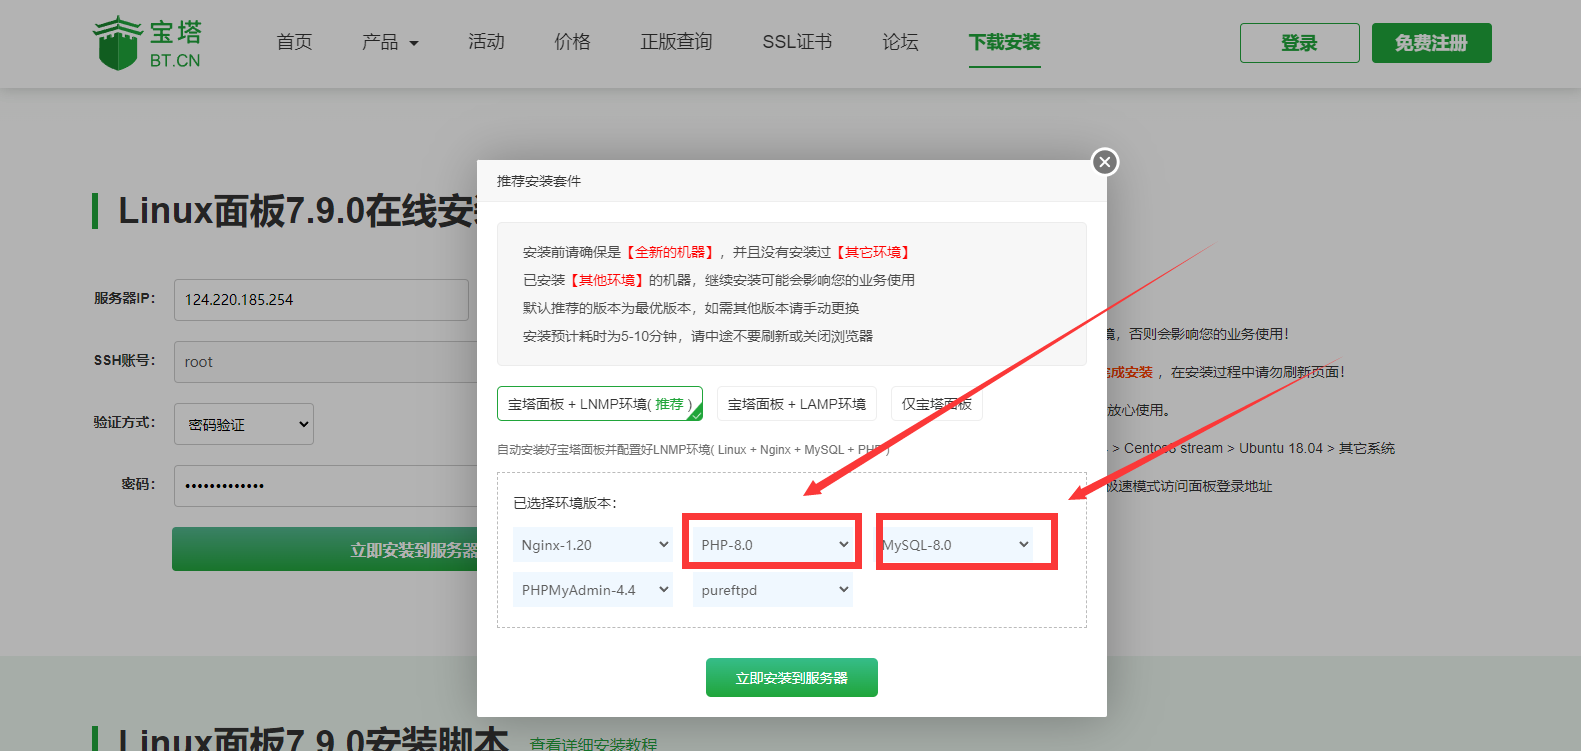The image size is (1581, 751).
Task: Click the 推荐安装套件 dialog title
Action: click(539, 181)
